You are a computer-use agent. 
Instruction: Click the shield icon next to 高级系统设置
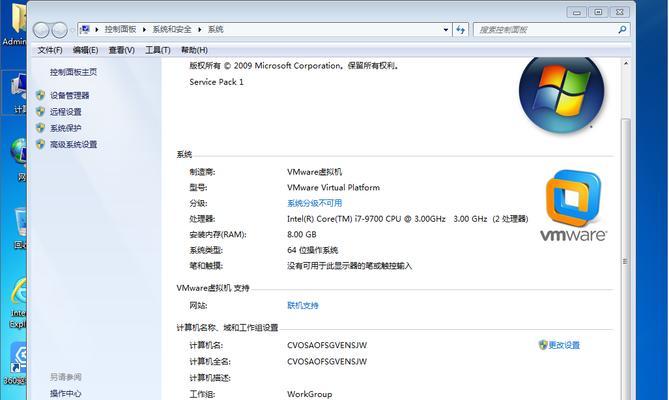point(41,144)
